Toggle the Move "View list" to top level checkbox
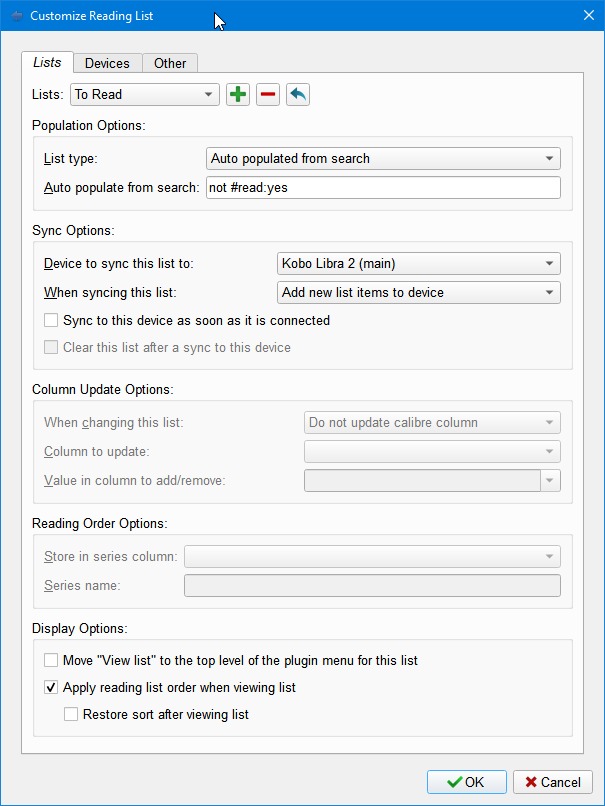The height and width of the screenshot is (806, 605). click(51, 661)
